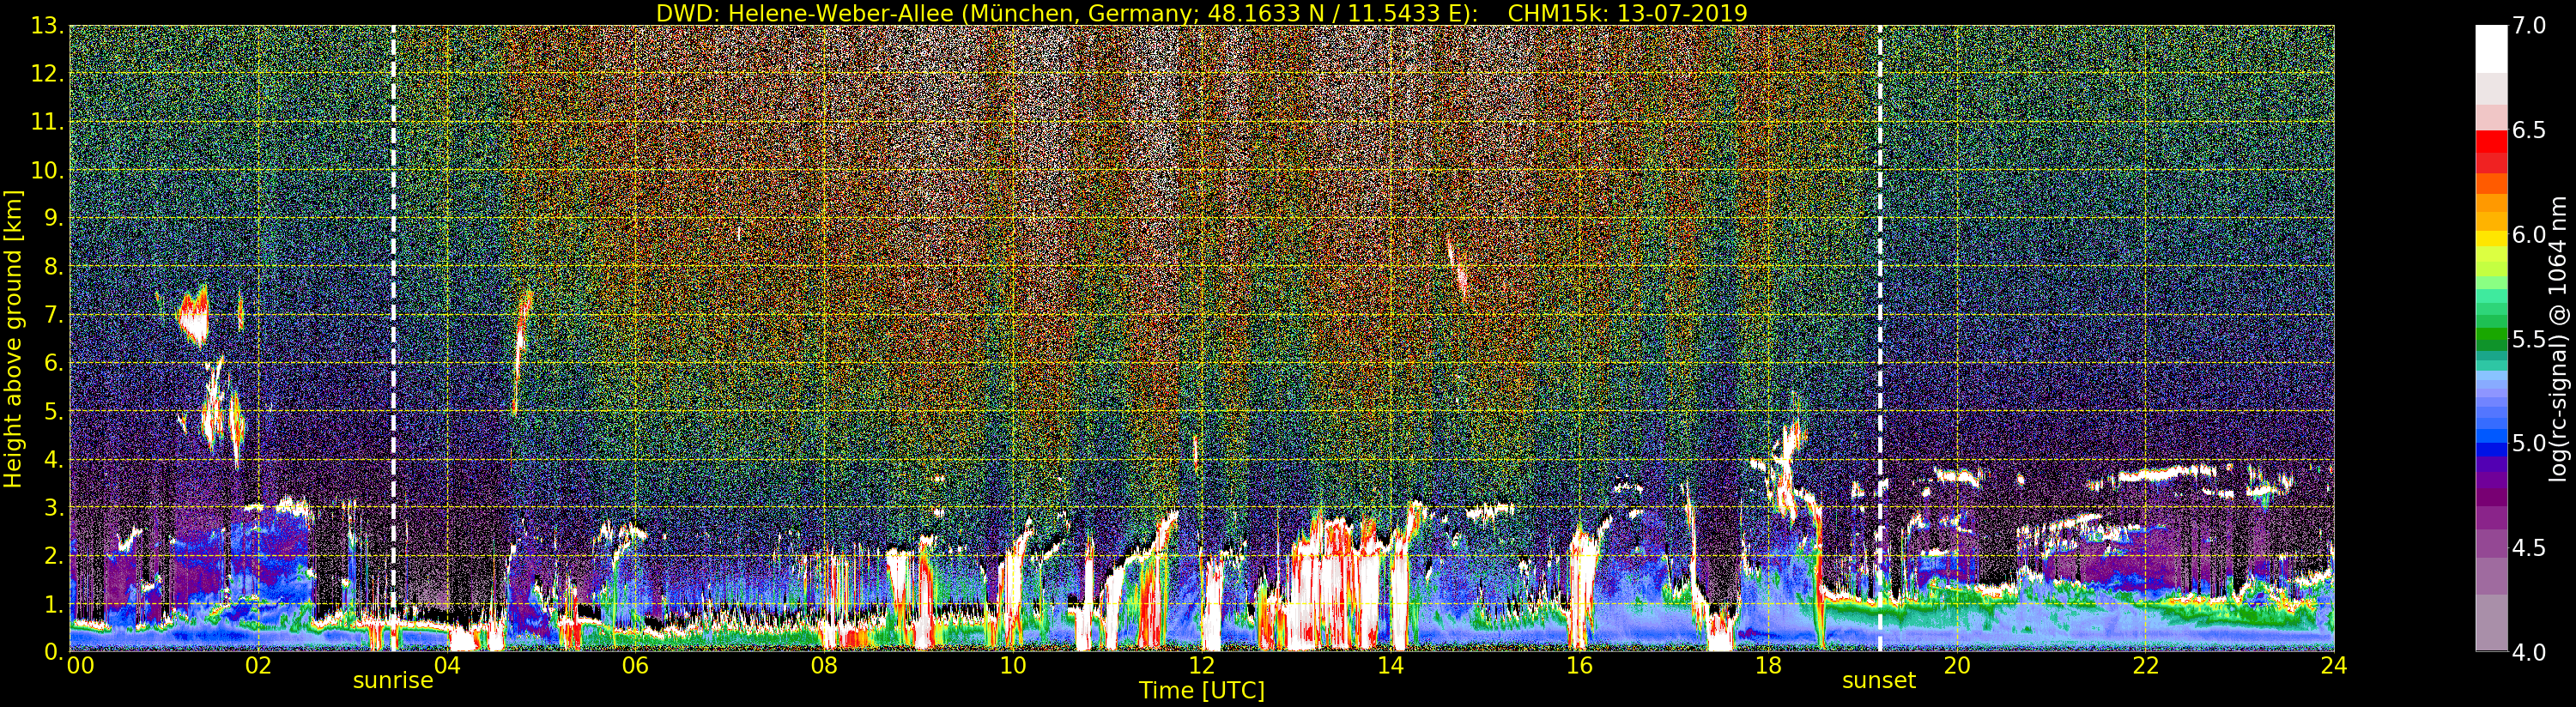
Task: Click the sunrise dashed vertical marker line
Action: point(393,338)
